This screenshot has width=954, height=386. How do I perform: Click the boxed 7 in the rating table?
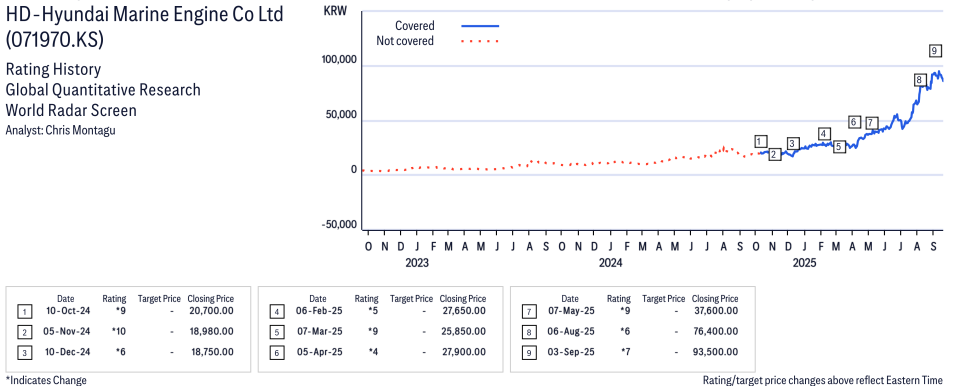click(x=529, y=312)
